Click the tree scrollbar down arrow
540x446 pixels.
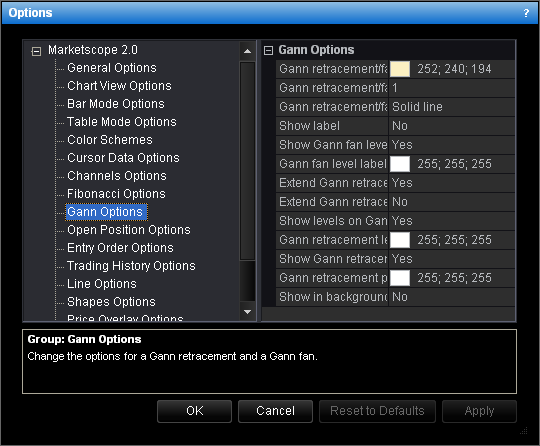[x=247, y=312]
